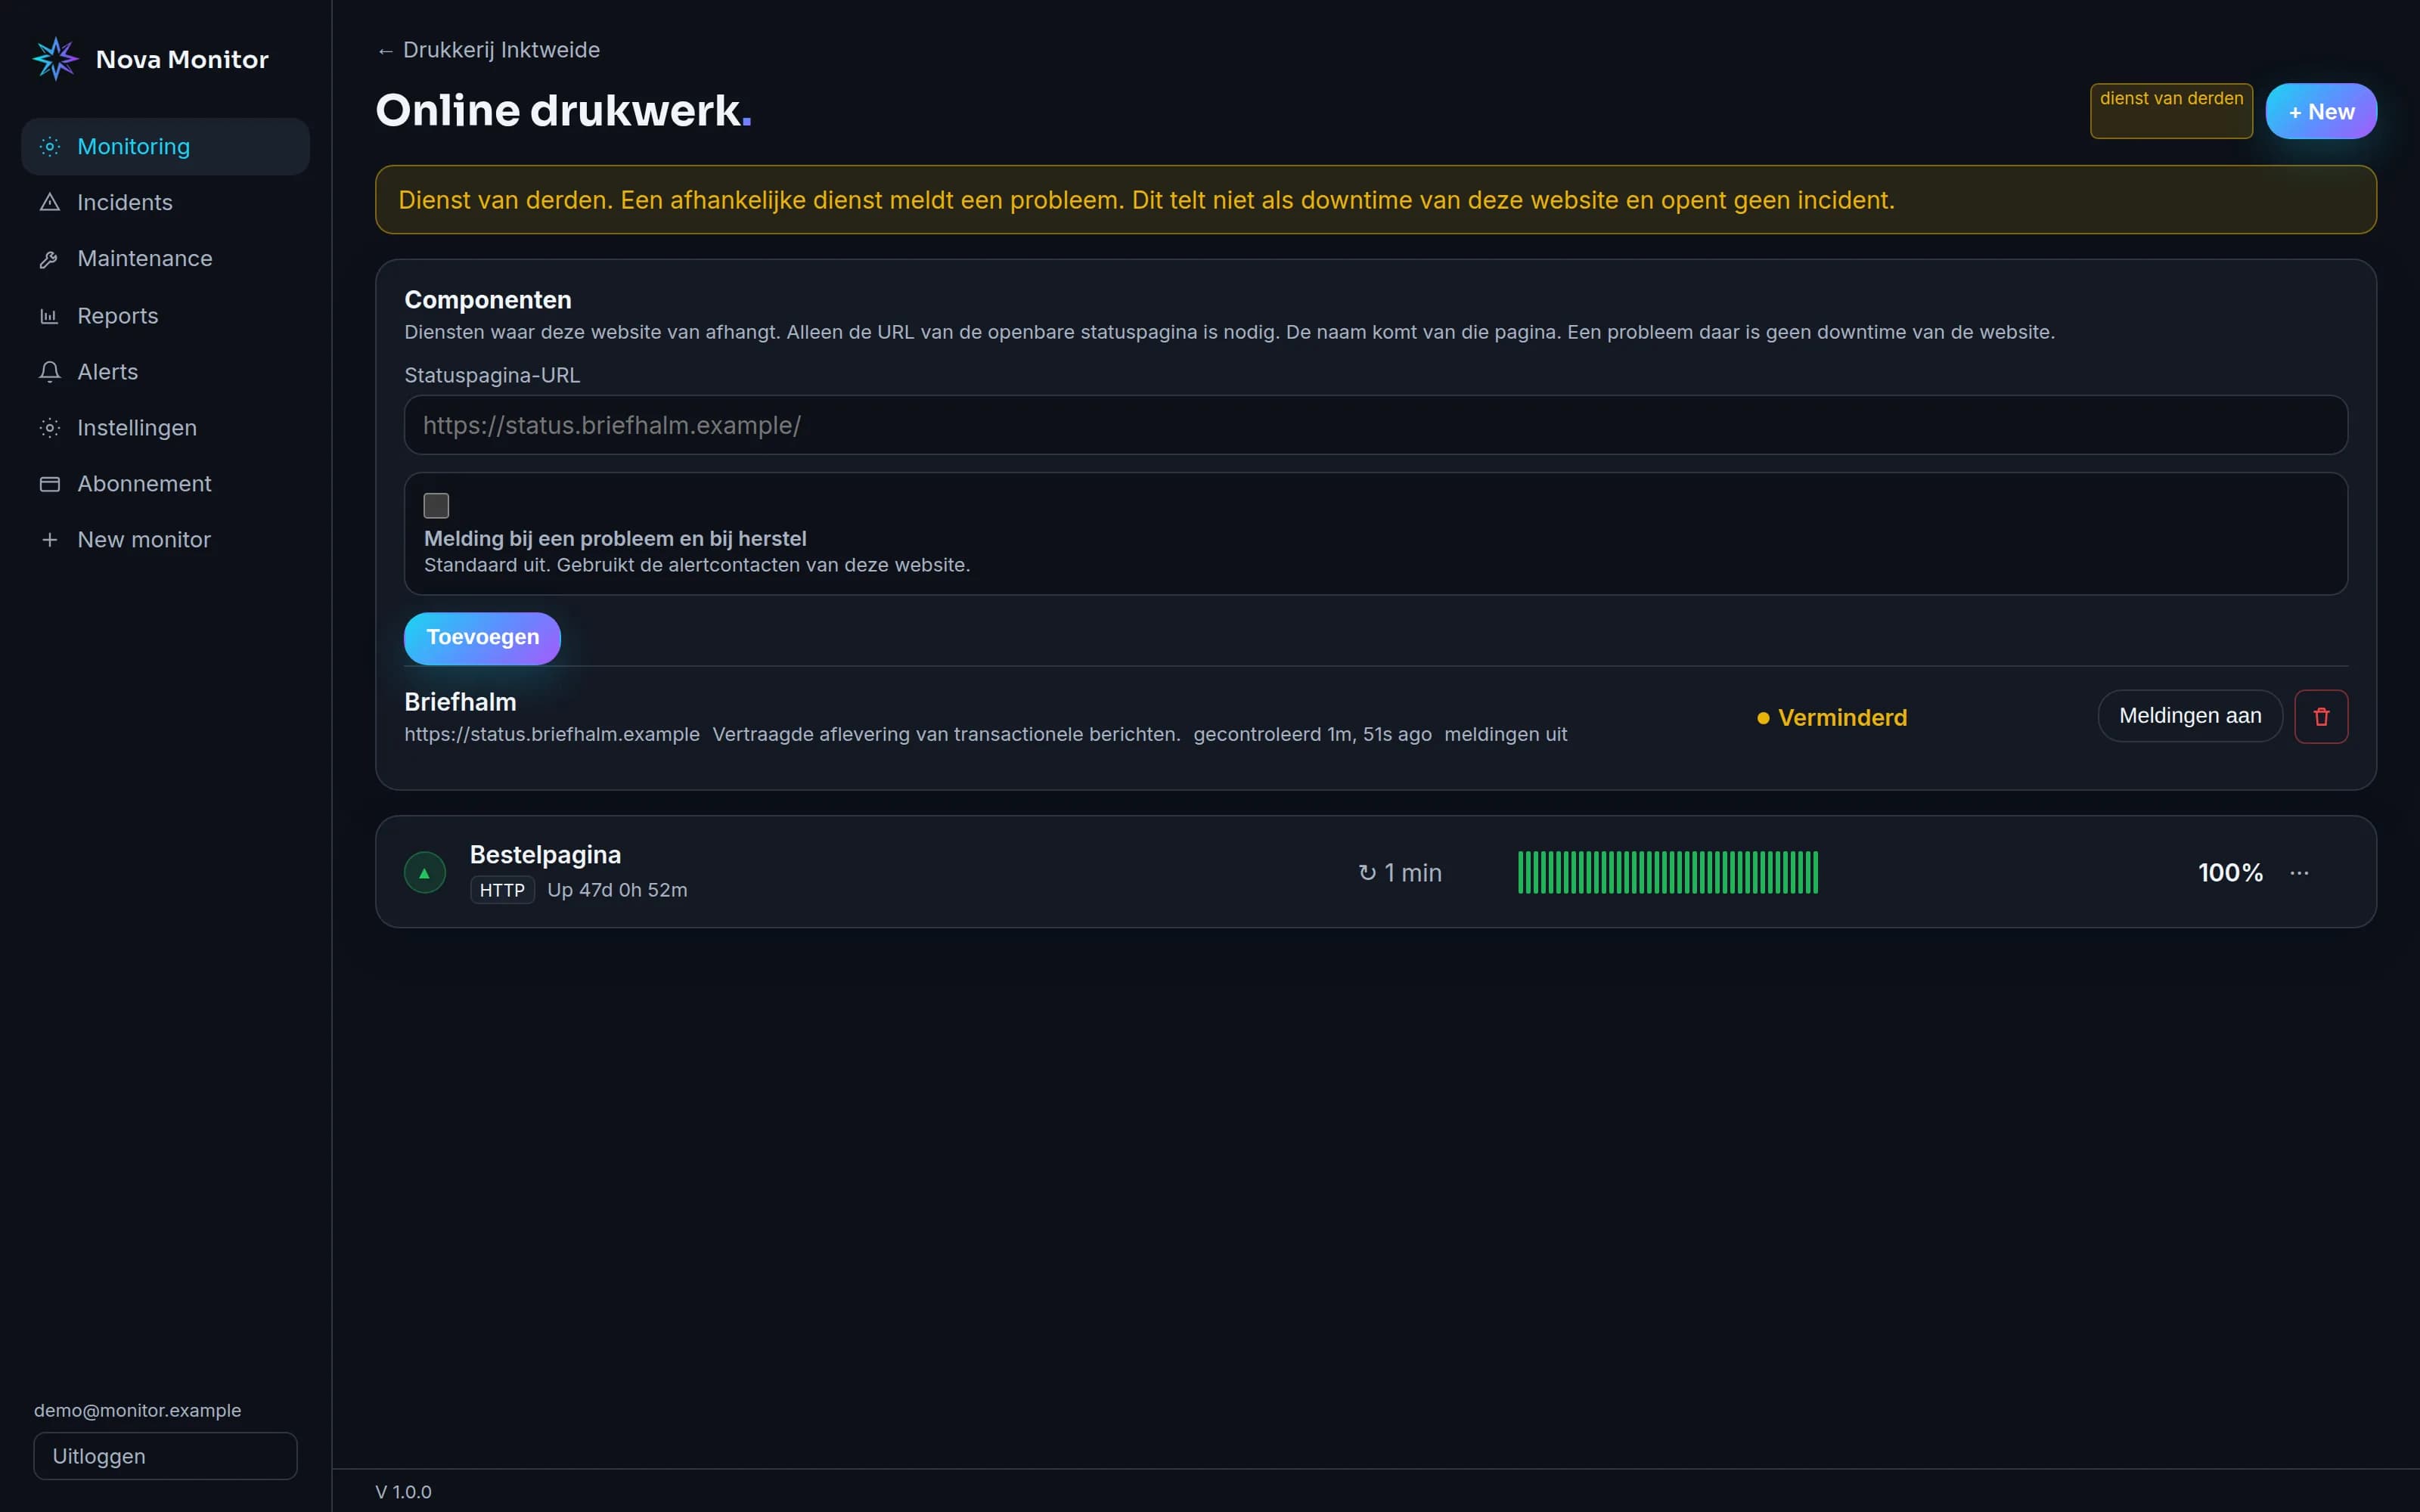2420x1512 pixels.
Task: Click the demo@monitor.example account text
Action: tap(138, 1410)
